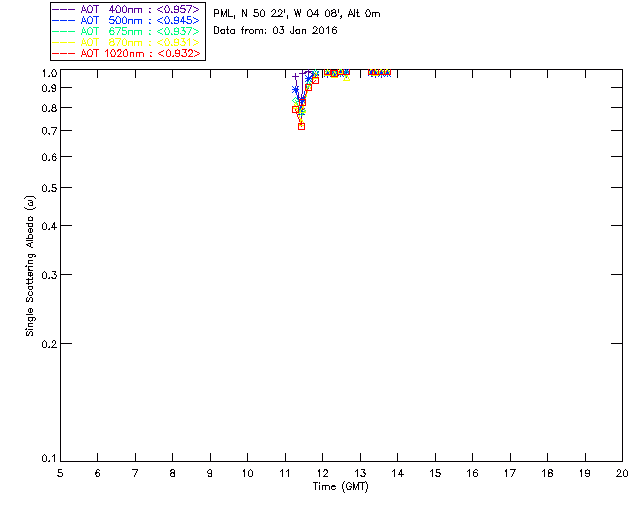Image resolution: width=640 pixels, height=512 pixels.
Task: Click the AOT 500nm legend entry
Action: point(126,20)
